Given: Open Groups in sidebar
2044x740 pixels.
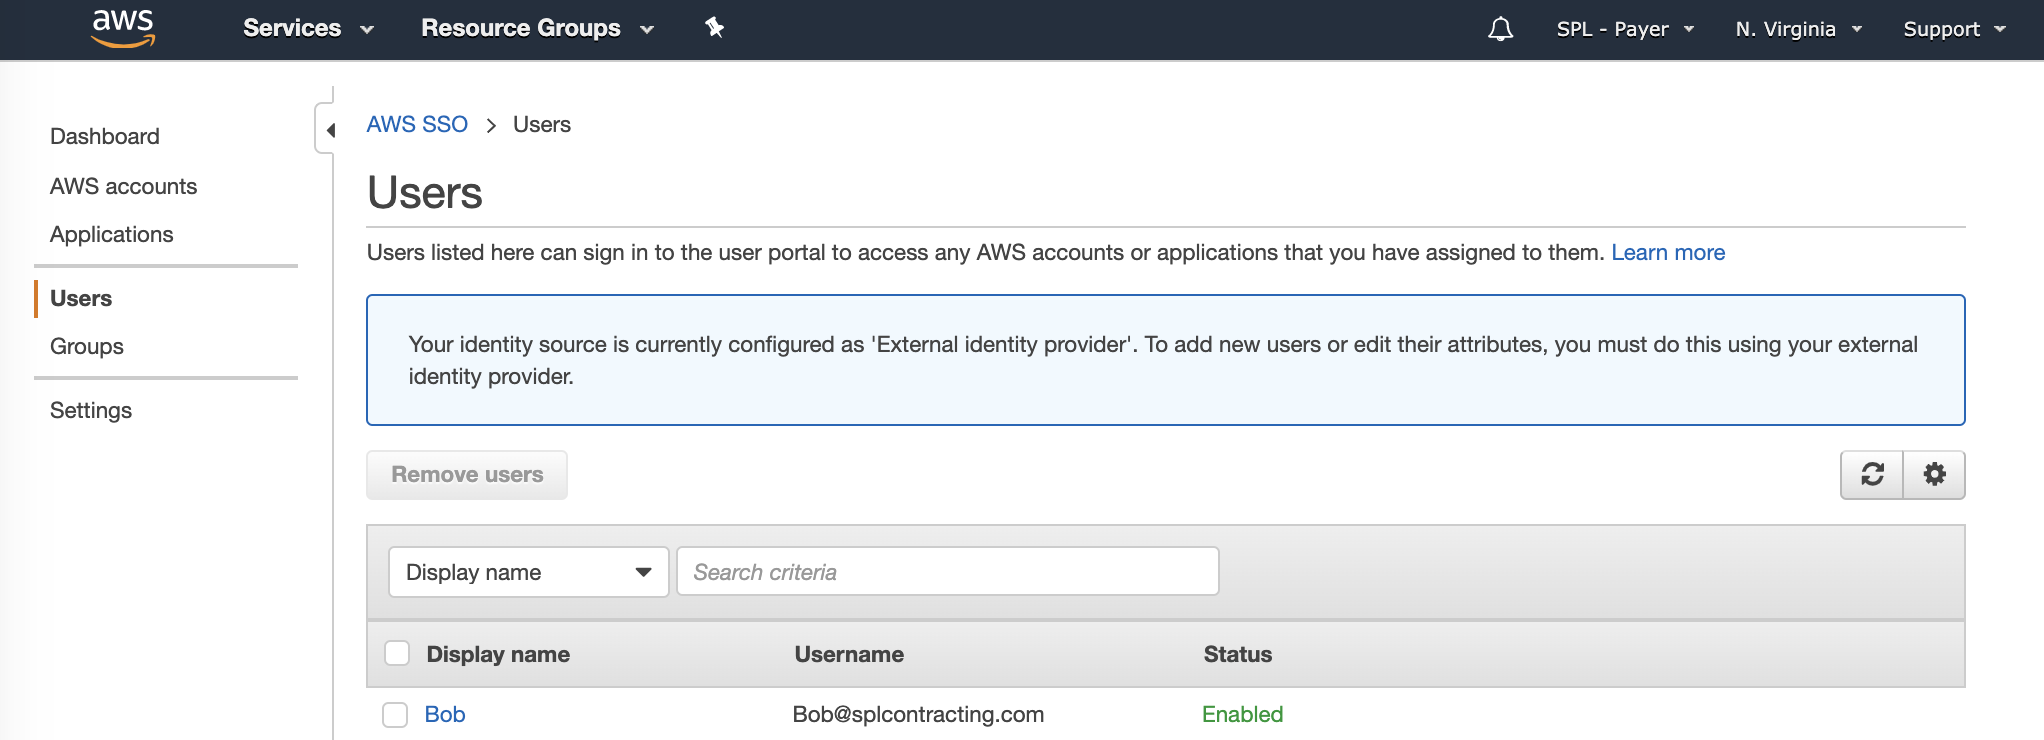Looking at the screenshot, I should (87, 346).
